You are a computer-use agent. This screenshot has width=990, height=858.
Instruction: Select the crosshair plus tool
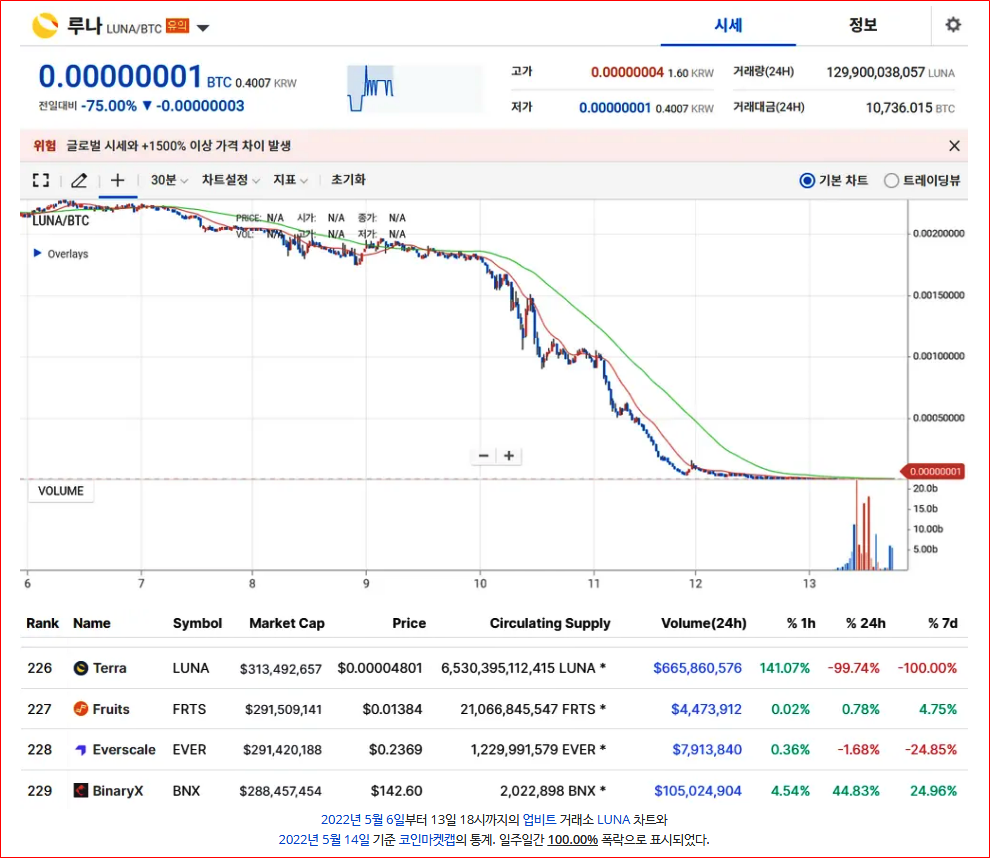point(117,181)
